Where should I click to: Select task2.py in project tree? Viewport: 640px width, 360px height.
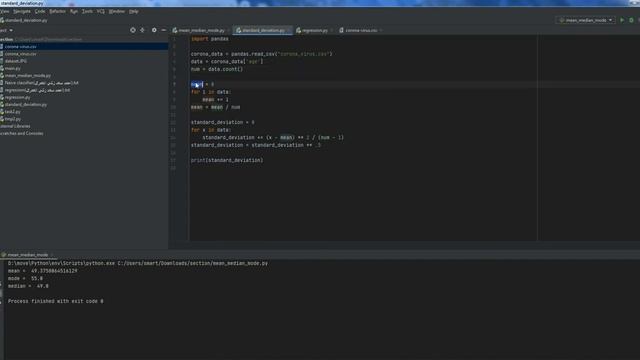[12, 111]
